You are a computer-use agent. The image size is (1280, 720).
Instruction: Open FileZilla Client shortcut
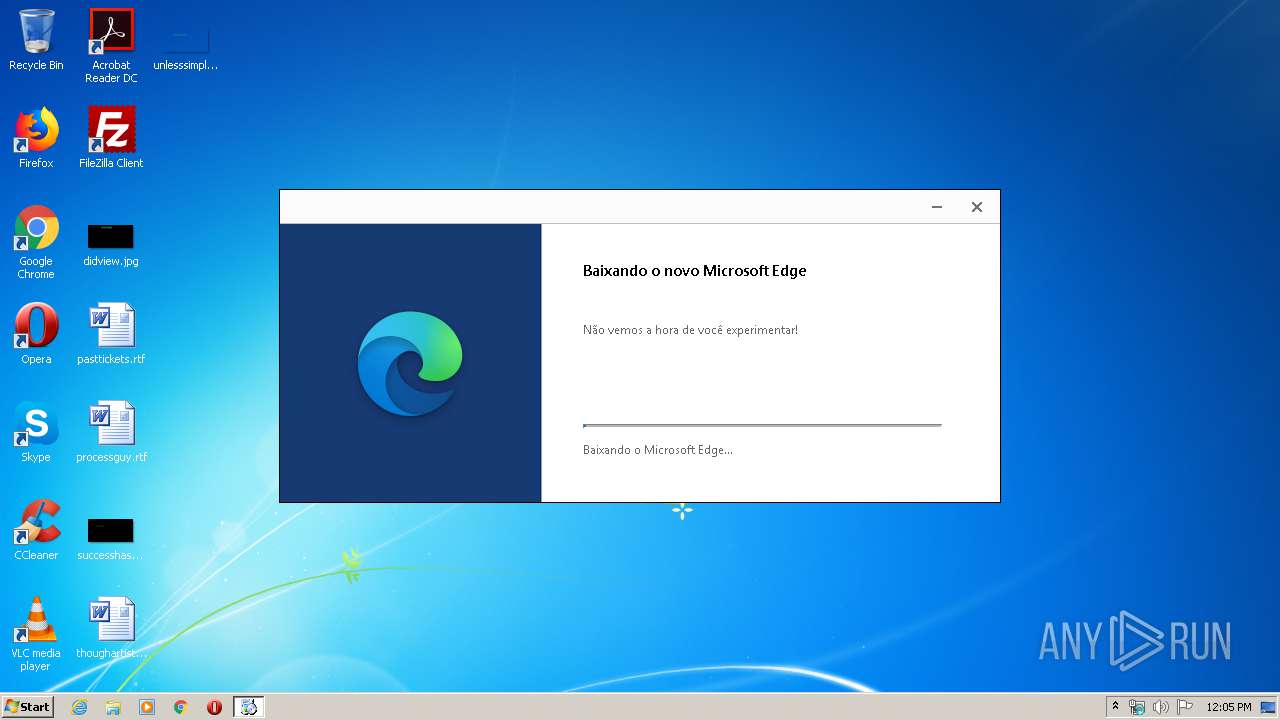(x=111, y=138)
